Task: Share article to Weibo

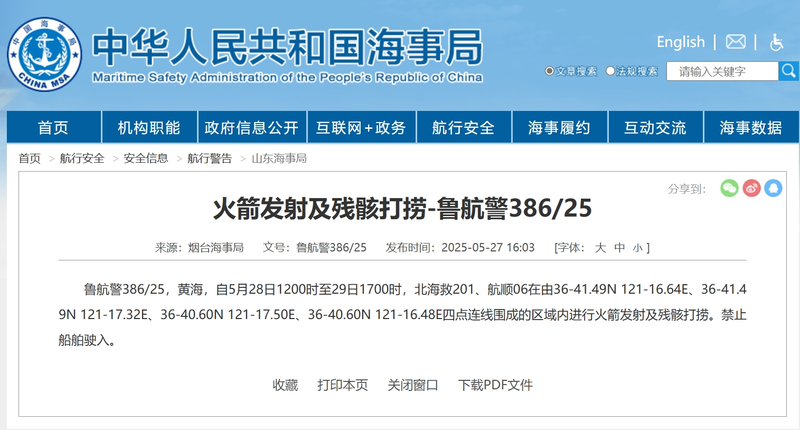Action: (751, 188)
